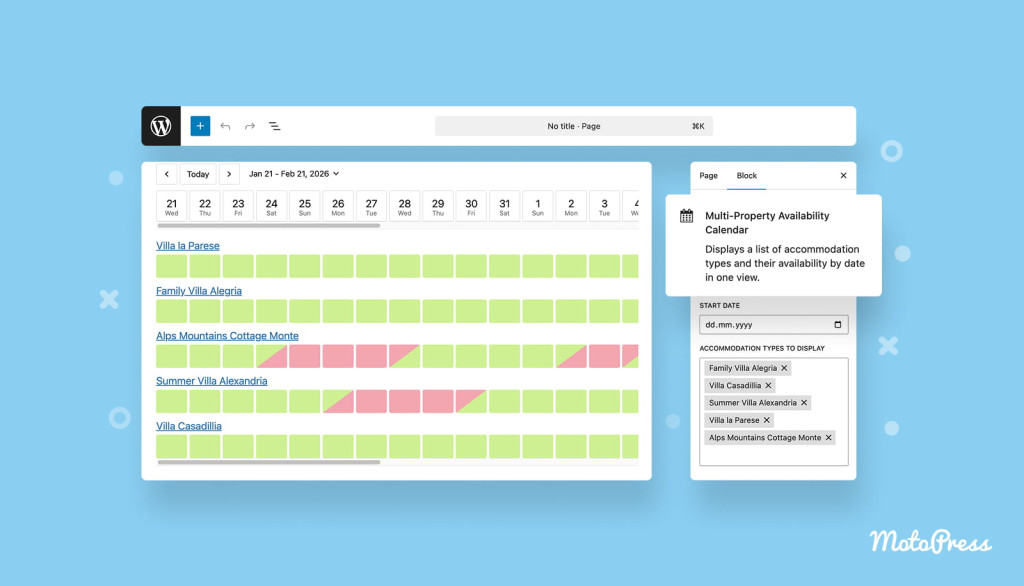Click the Start Date input field
Image resolution: width=1024 pixels, height=586 pixels.
point(765,325)
